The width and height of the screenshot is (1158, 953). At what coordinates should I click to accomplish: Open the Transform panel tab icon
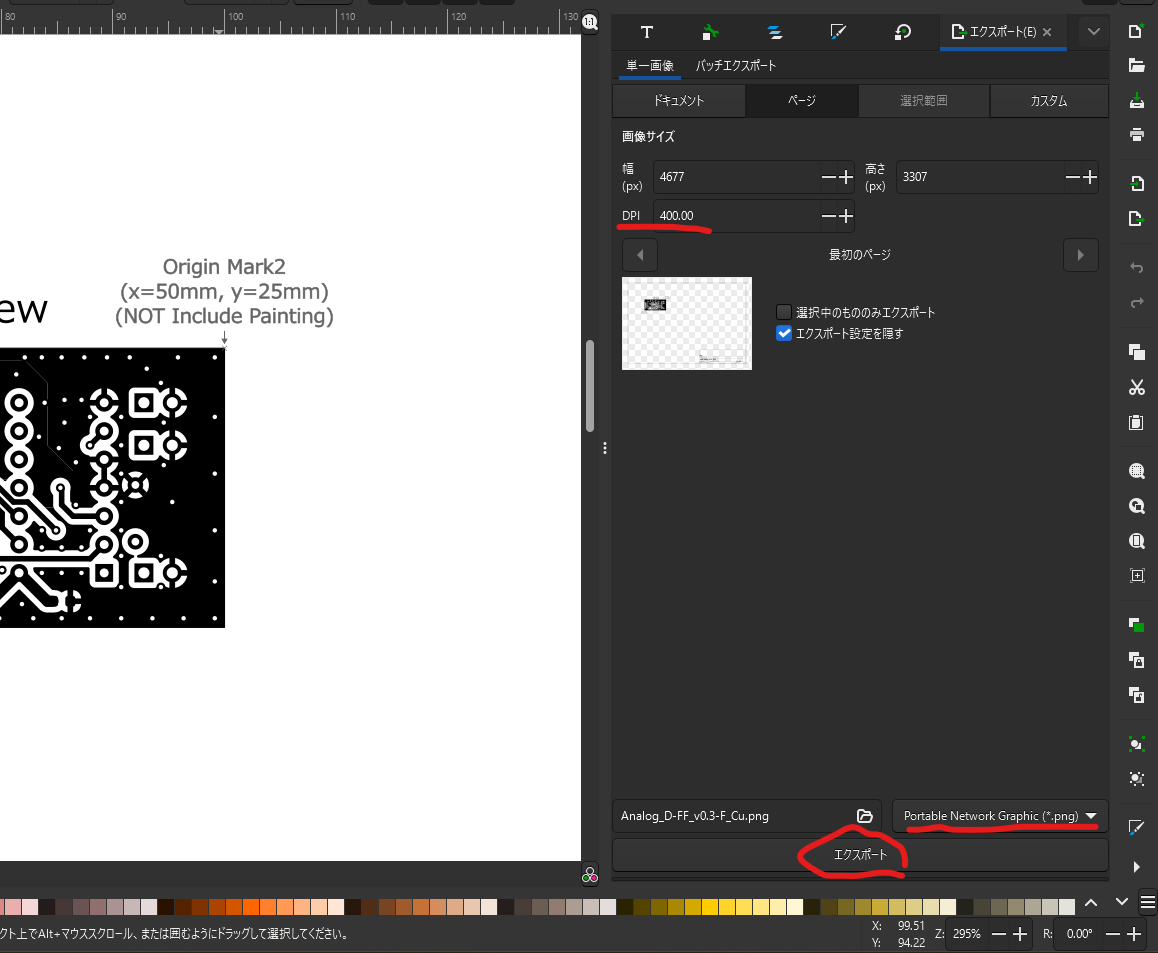[902, 32]
